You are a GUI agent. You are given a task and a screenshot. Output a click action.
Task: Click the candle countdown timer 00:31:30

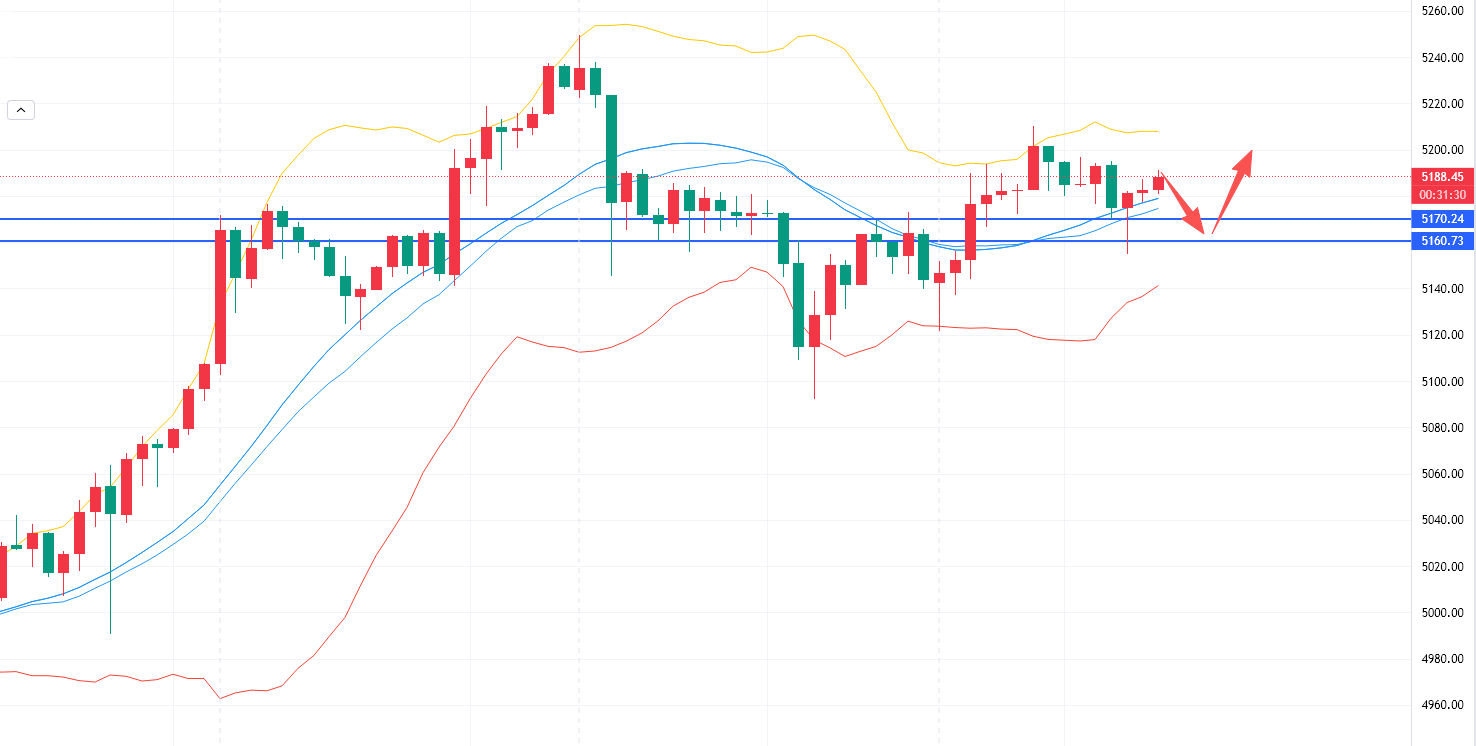(1442, 194)
